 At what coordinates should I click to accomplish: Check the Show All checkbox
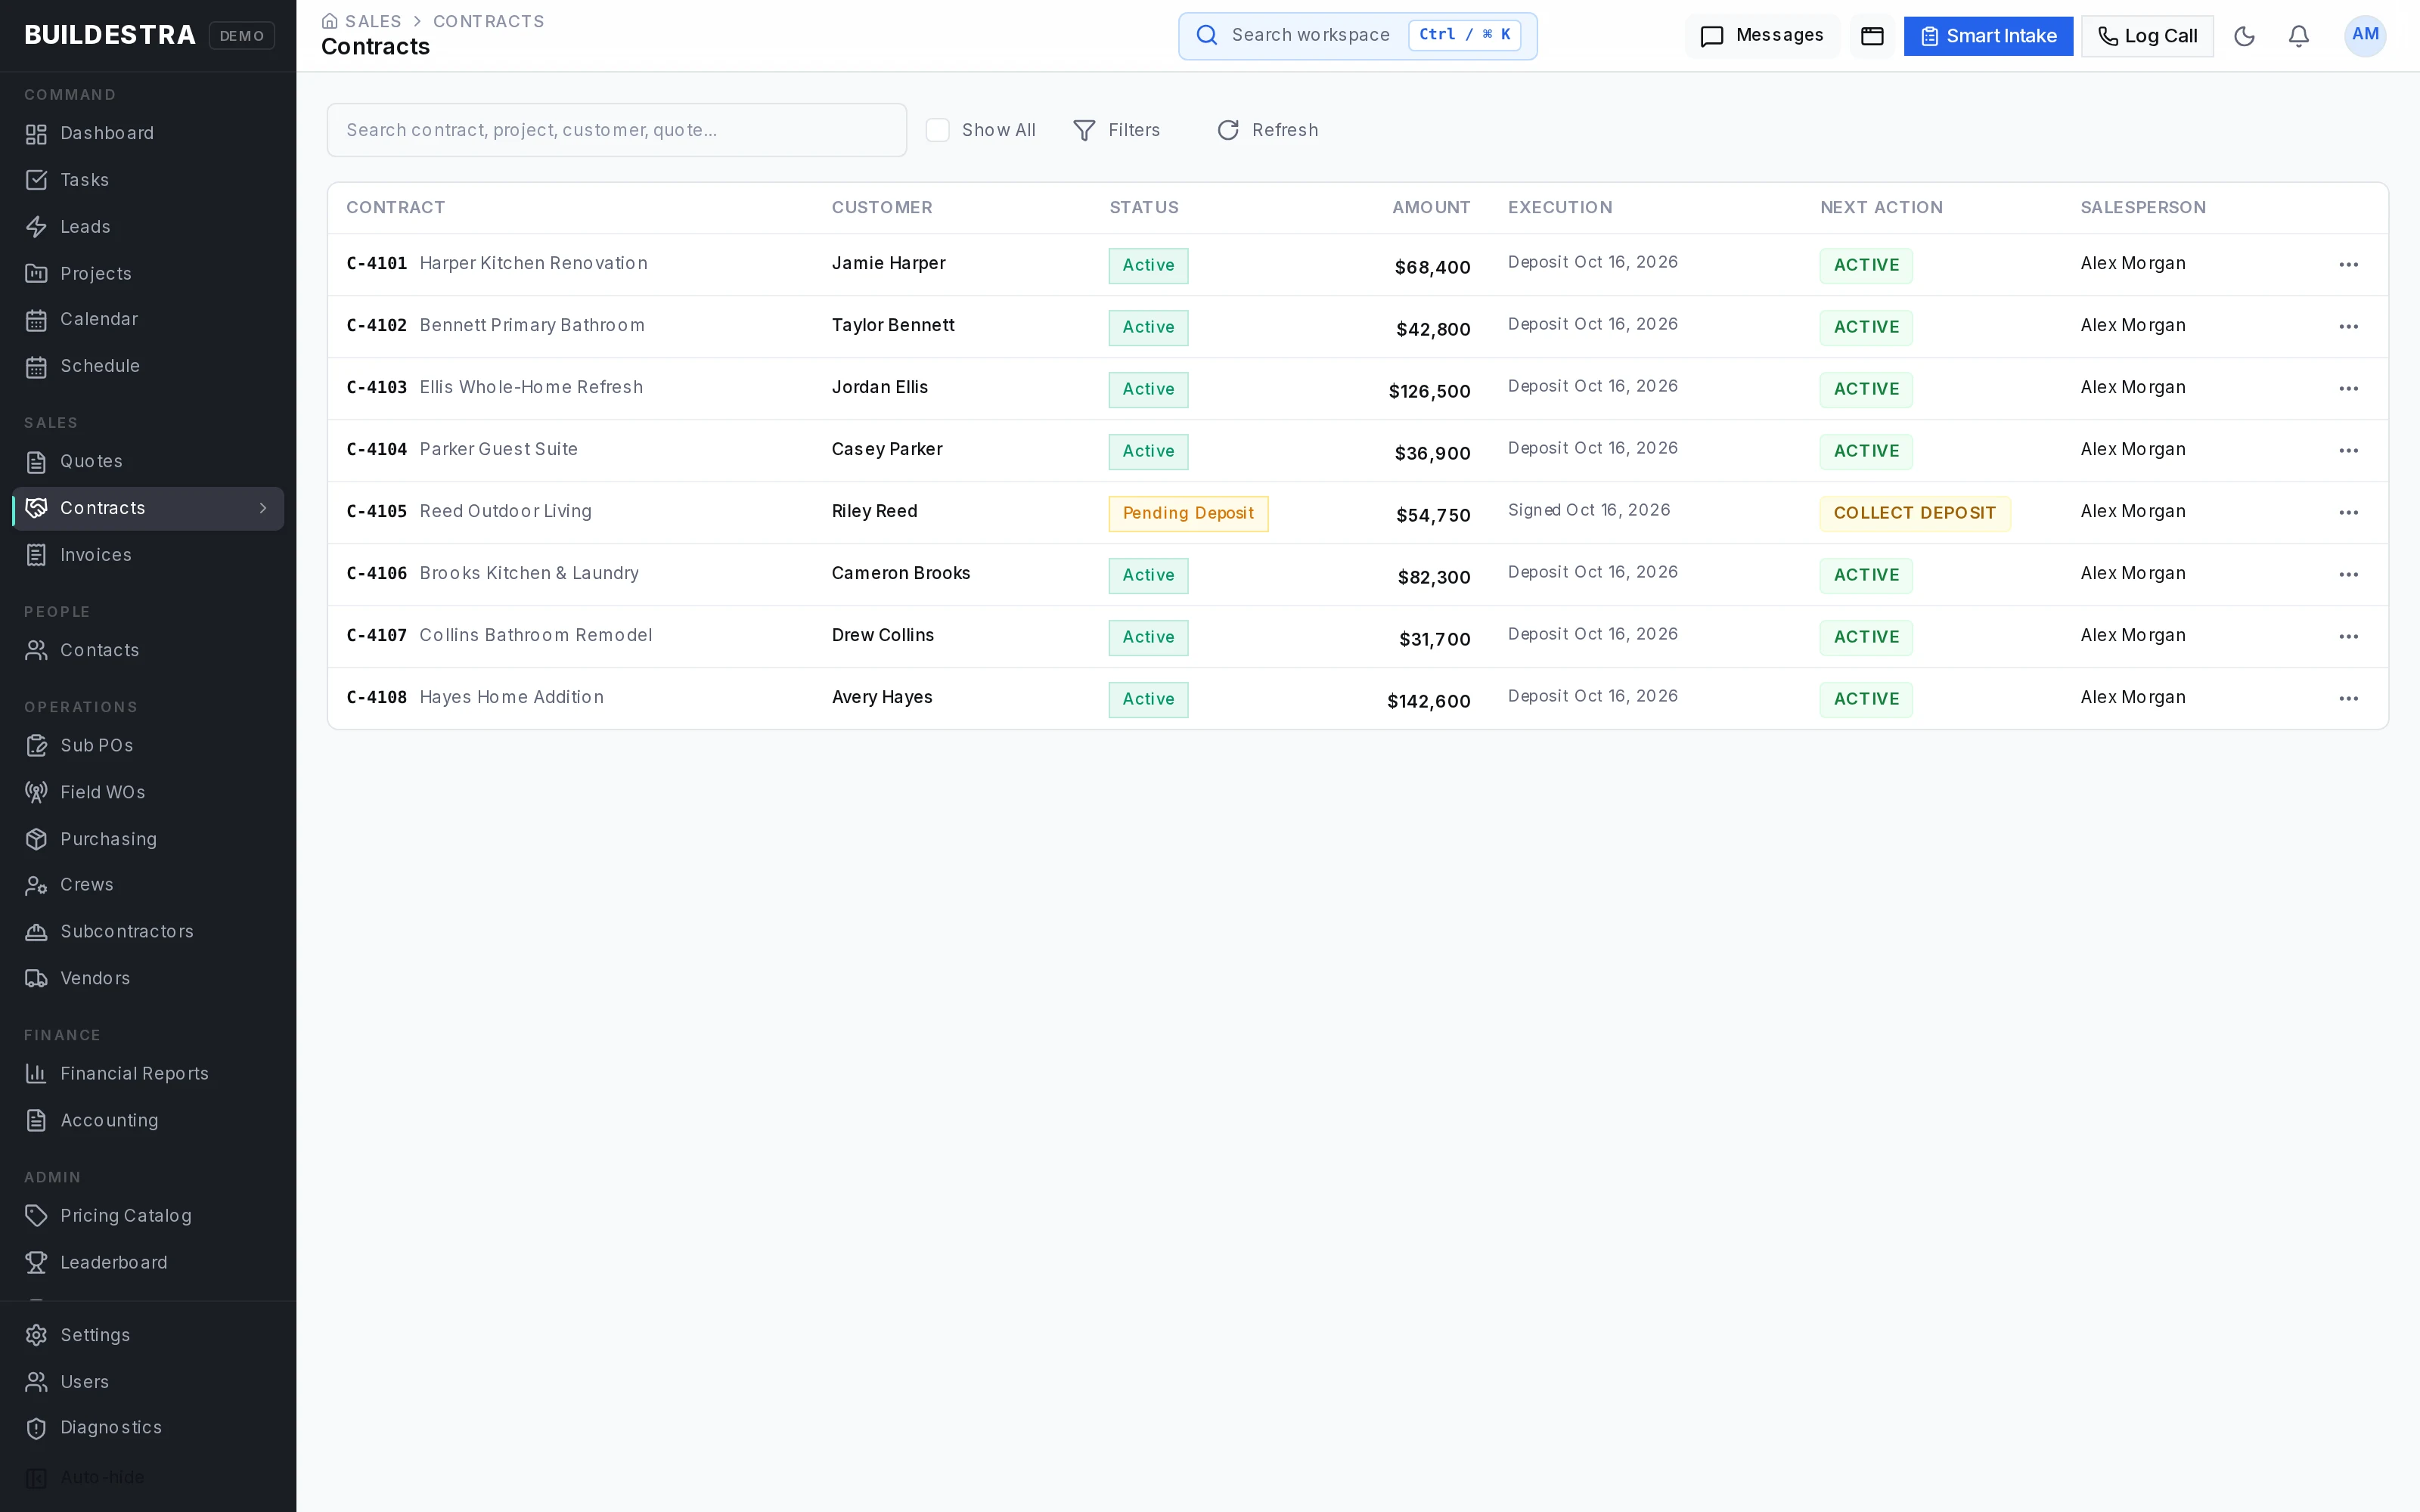click(x=937, y=130)
